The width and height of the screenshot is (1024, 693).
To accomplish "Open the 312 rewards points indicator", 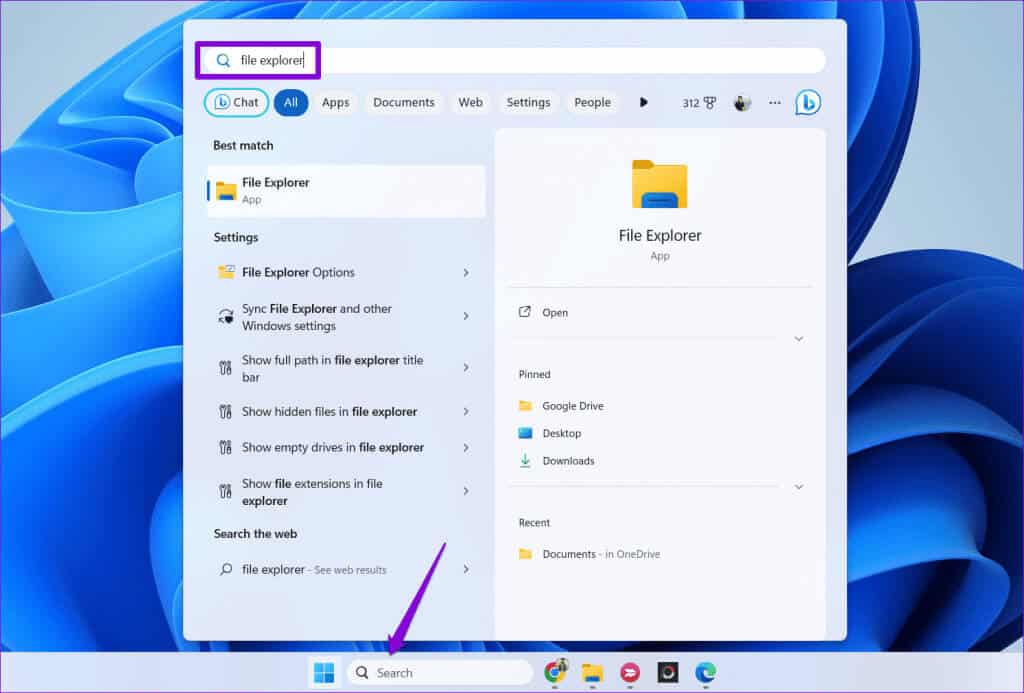I will [699, 103].
